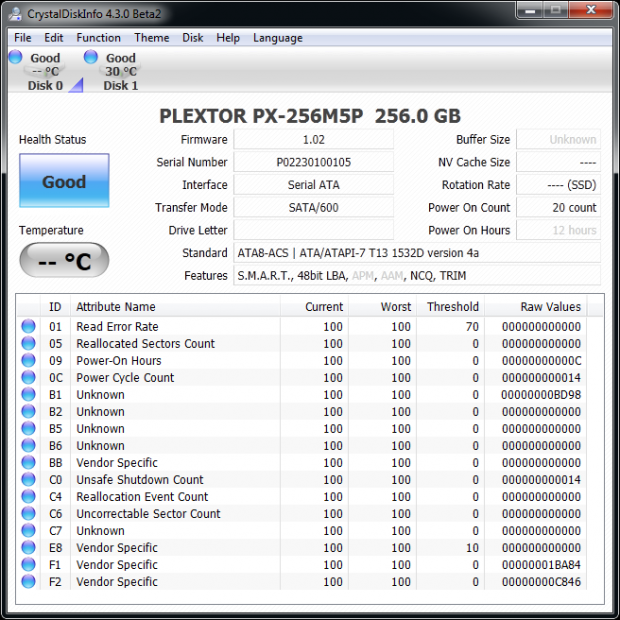
Task: Open the Disk menu
Action: click(x=193, y=38)
